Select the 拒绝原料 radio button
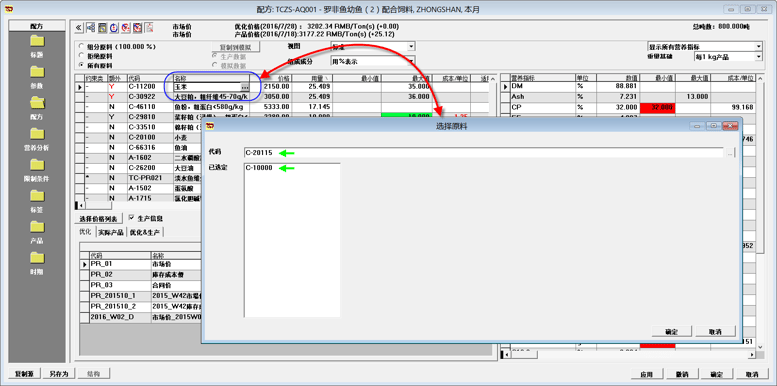777x386 pixels. pyautogui.click(x=81, y=56)
